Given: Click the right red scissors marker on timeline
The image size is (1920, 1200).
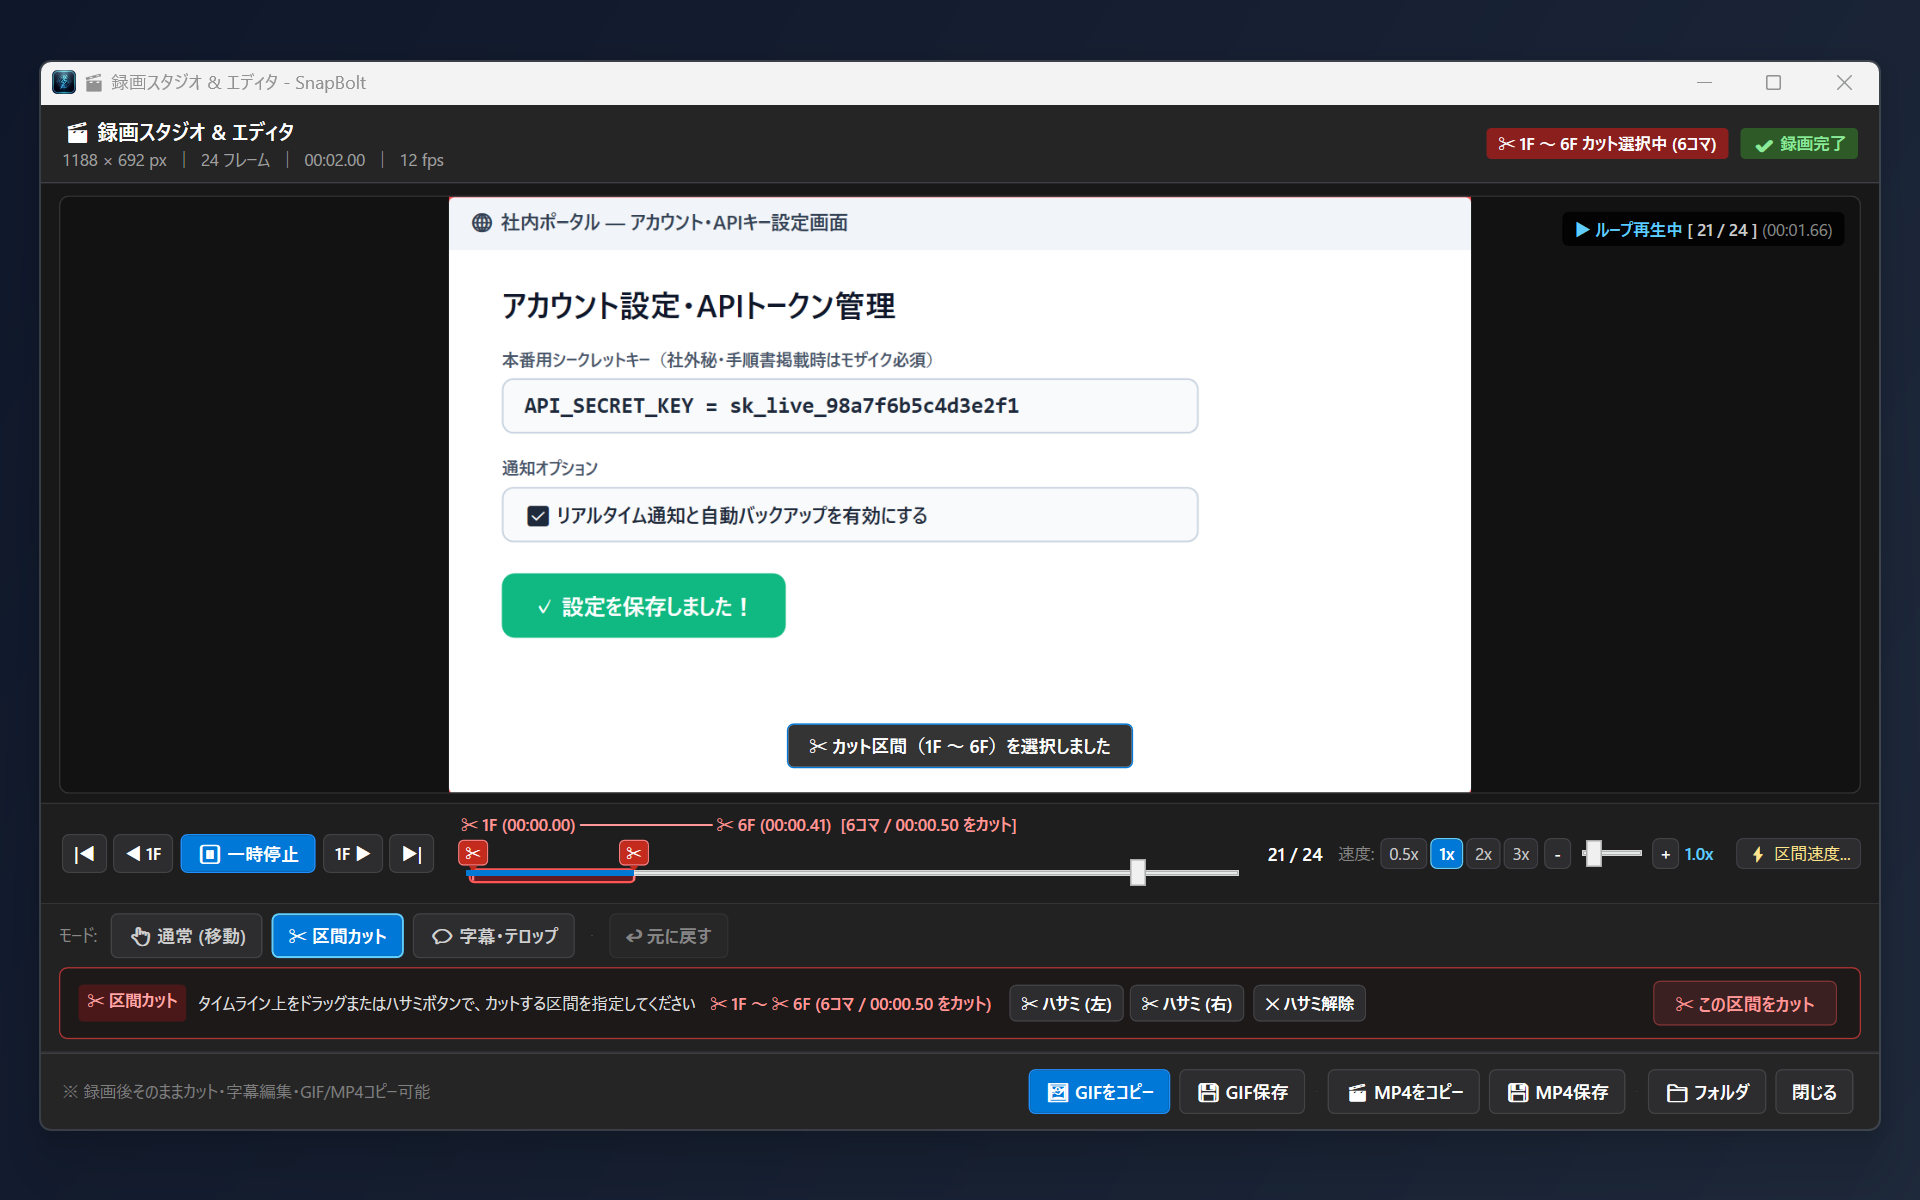Looking at the screenshot, I should point(634,853).
